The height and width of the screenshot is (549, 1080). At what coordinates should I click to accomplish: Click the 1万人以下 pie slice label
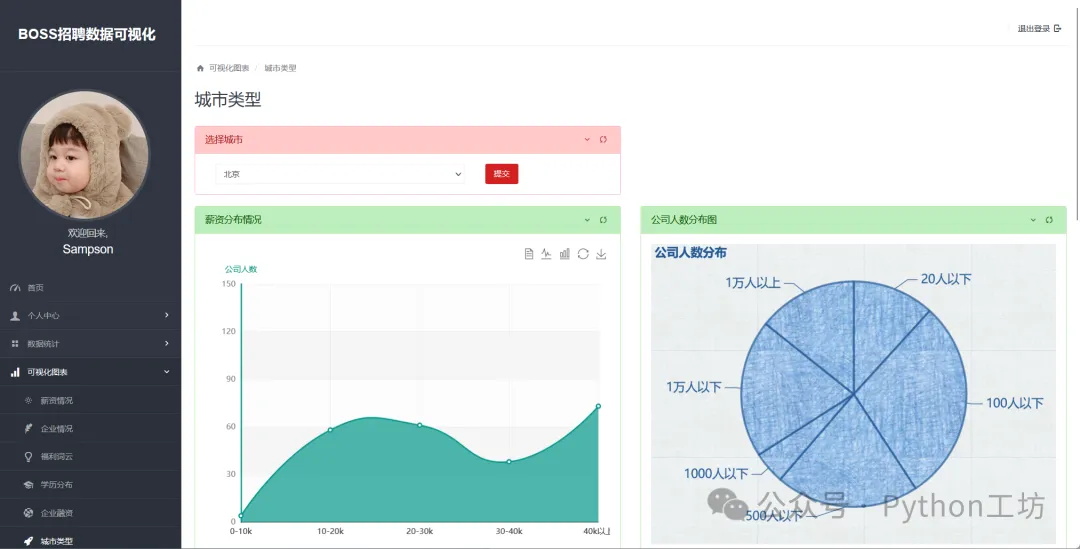(694, 387)
